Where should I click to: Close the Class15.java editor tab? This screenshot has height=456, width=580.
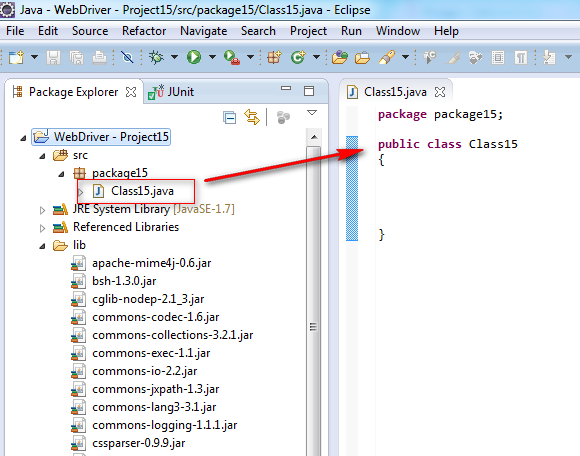tap(440, 92)
